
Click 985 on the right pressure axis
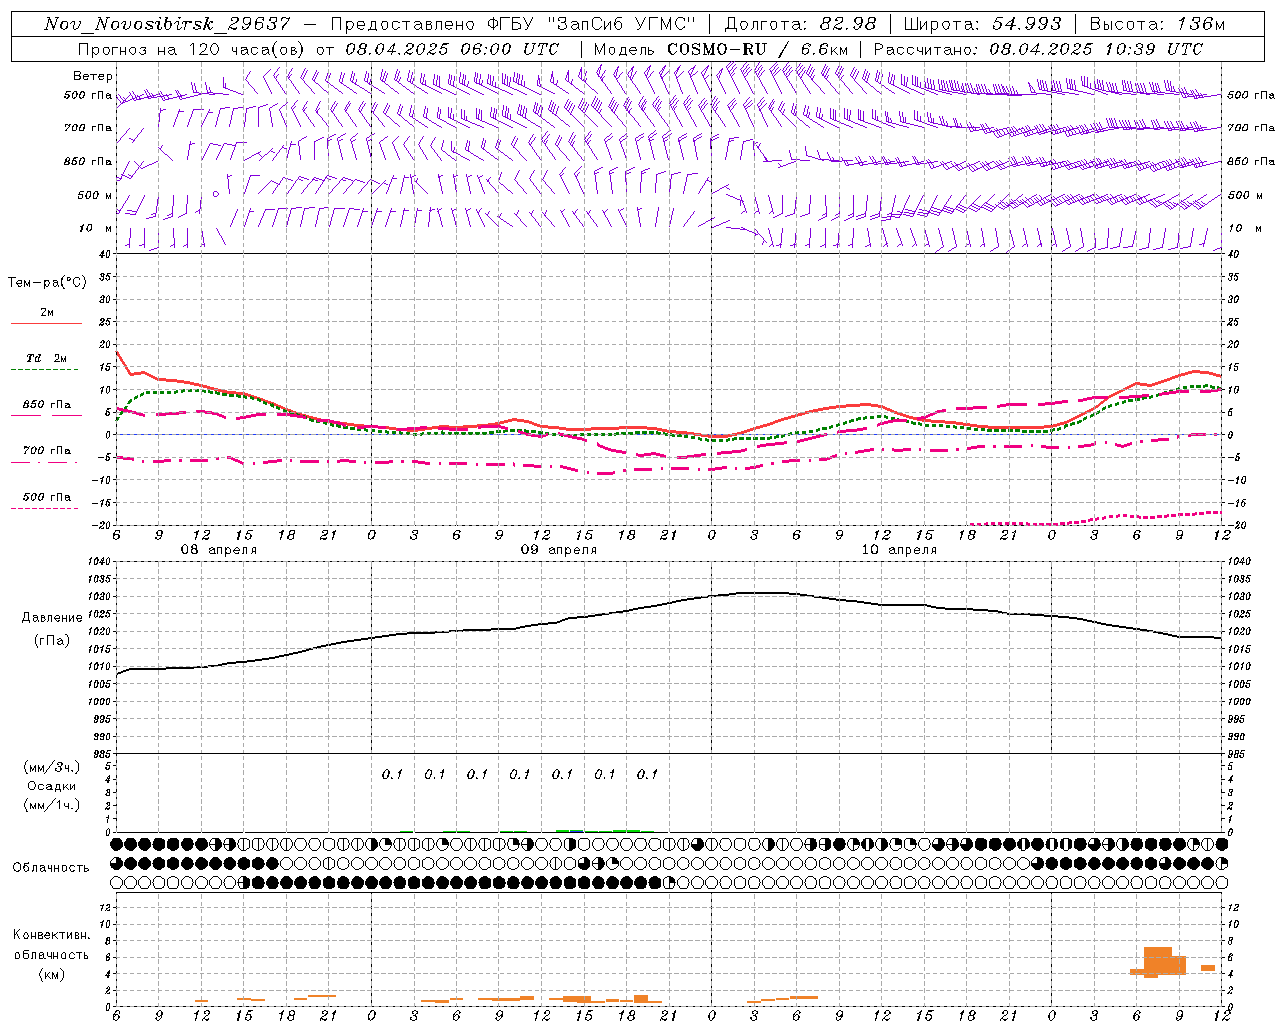pos(1238,755)
